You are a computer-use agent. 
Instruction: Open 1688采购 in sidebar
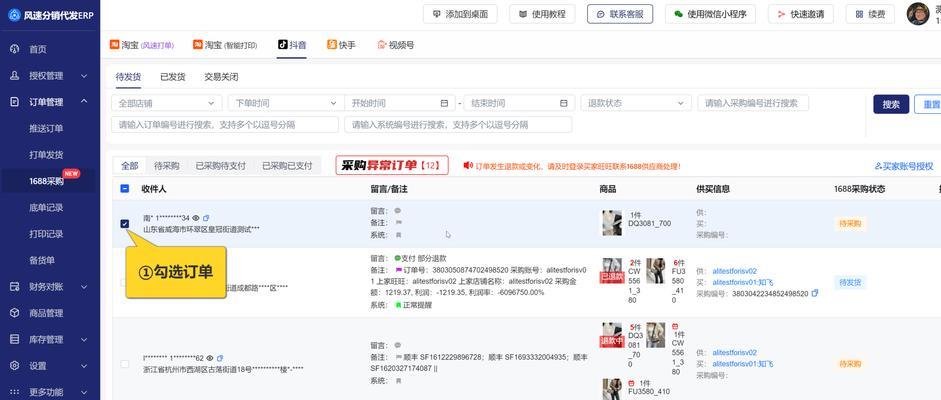pyautogui.click(x=46, y=181)
